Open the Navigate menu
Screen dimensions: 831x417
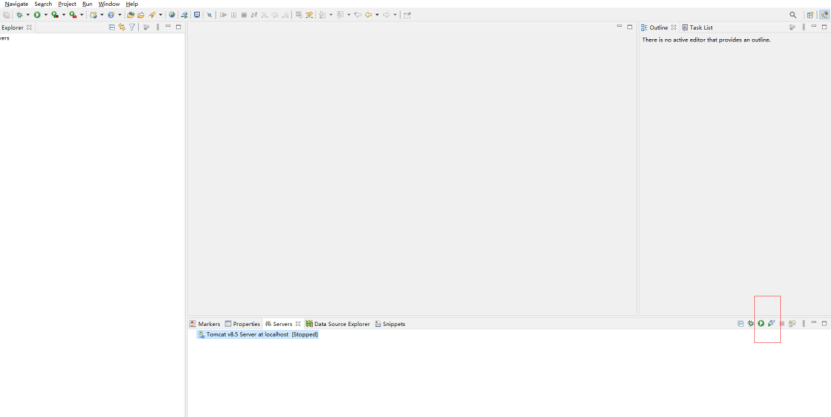tap(16, 4)
